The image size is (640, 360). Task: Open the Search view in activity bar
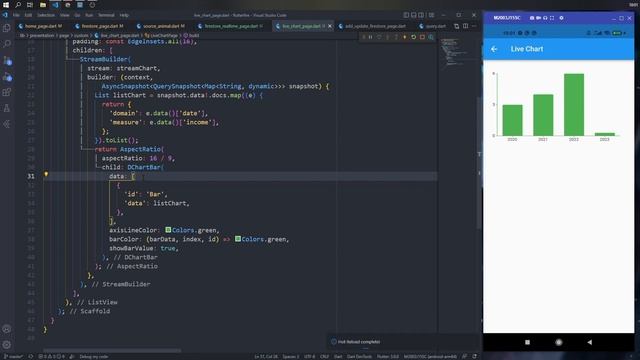7,44
